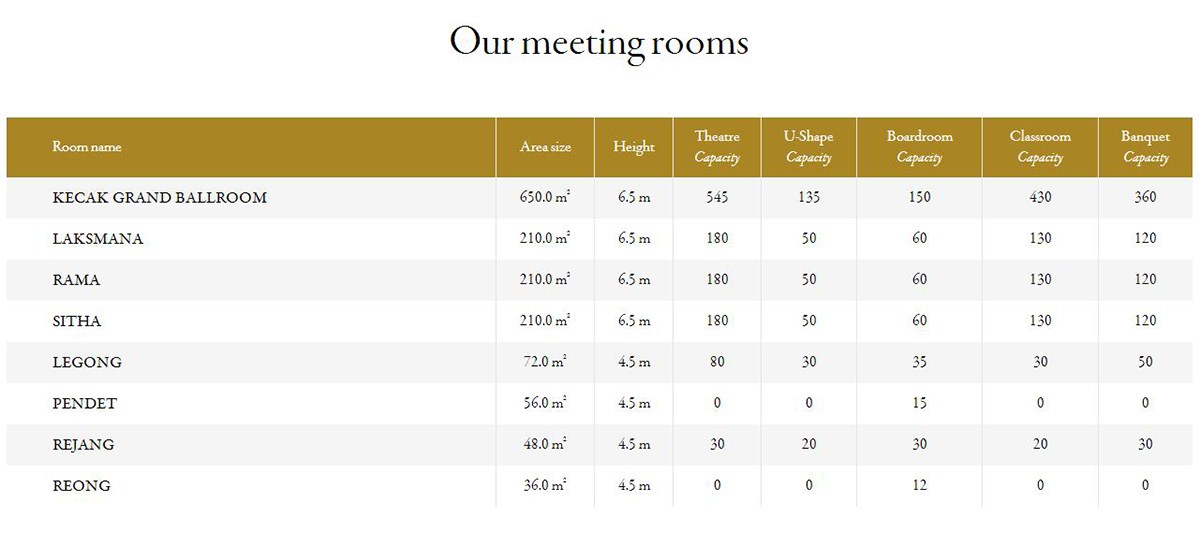Viewport: 1200px width, 540px height.
Task: Select the 'Classroom Capacity' column header
Action: coord(1040,147)
